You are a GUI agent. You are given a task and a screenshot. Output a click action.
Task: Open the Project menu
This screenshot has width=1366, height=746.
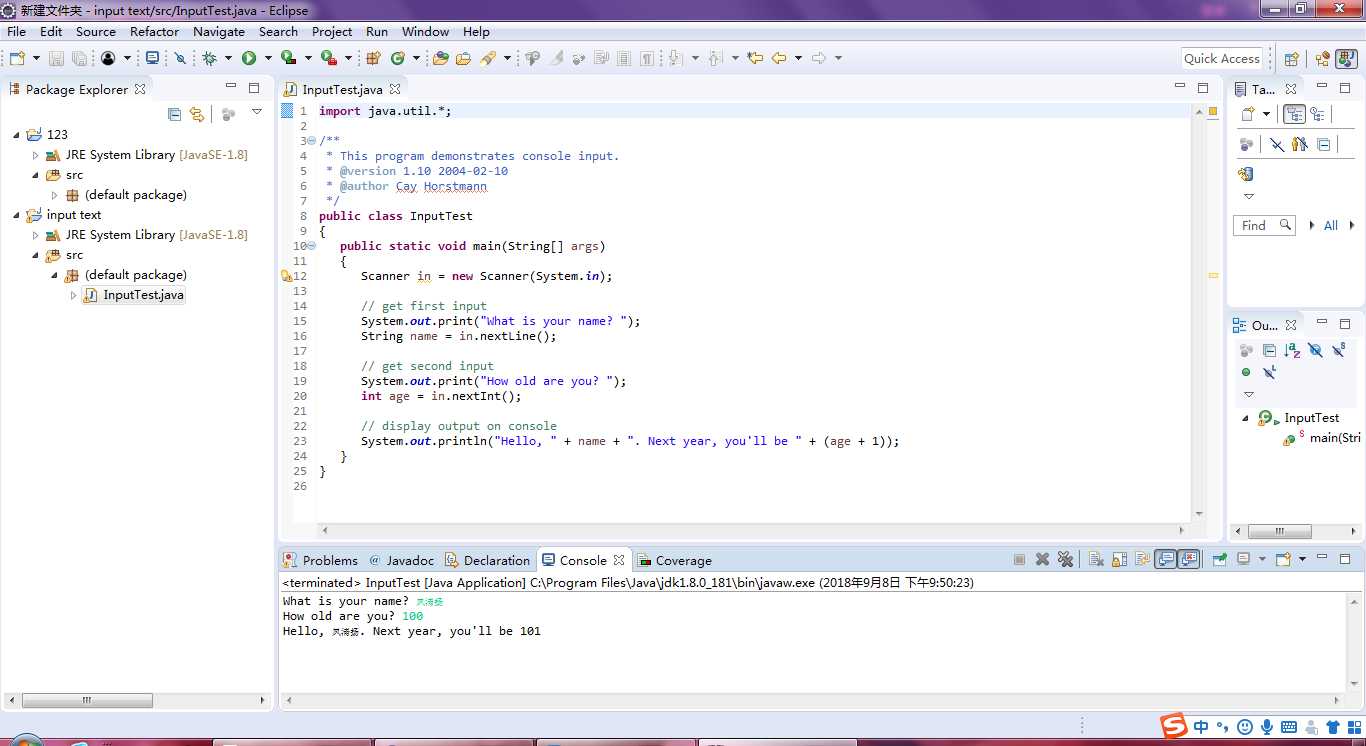(x=332, y=31)
